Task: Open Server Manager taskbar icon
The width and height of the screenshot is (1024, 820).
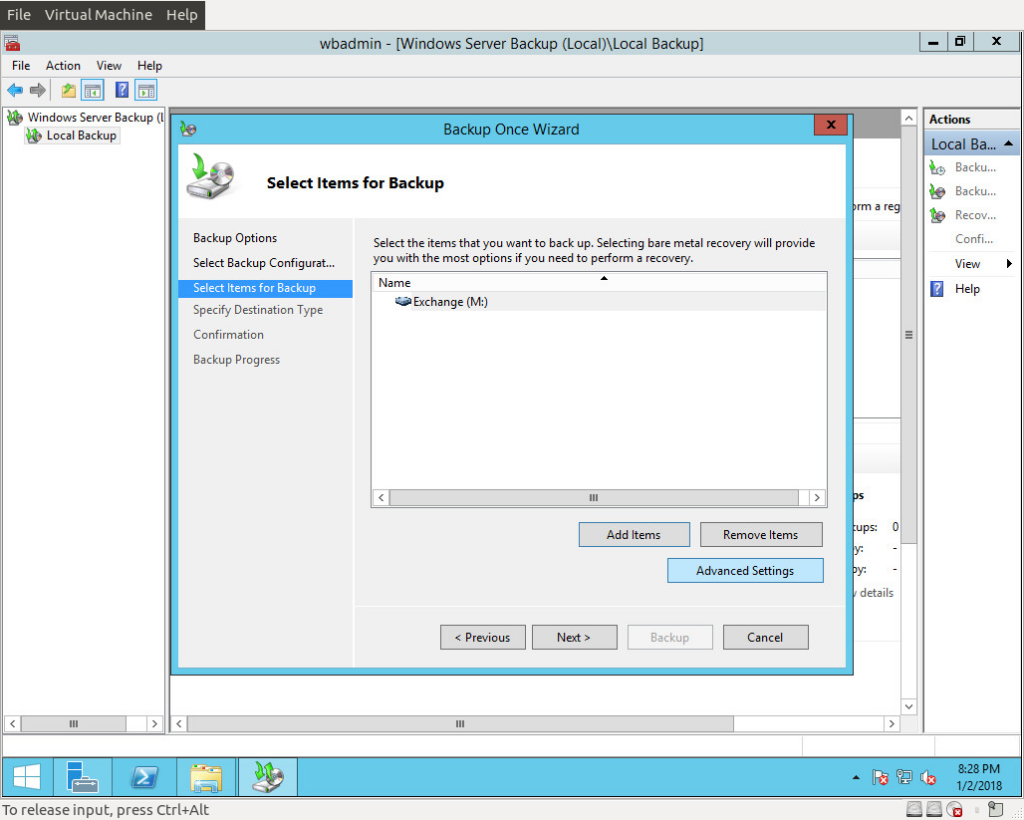Action: (82, 777)
